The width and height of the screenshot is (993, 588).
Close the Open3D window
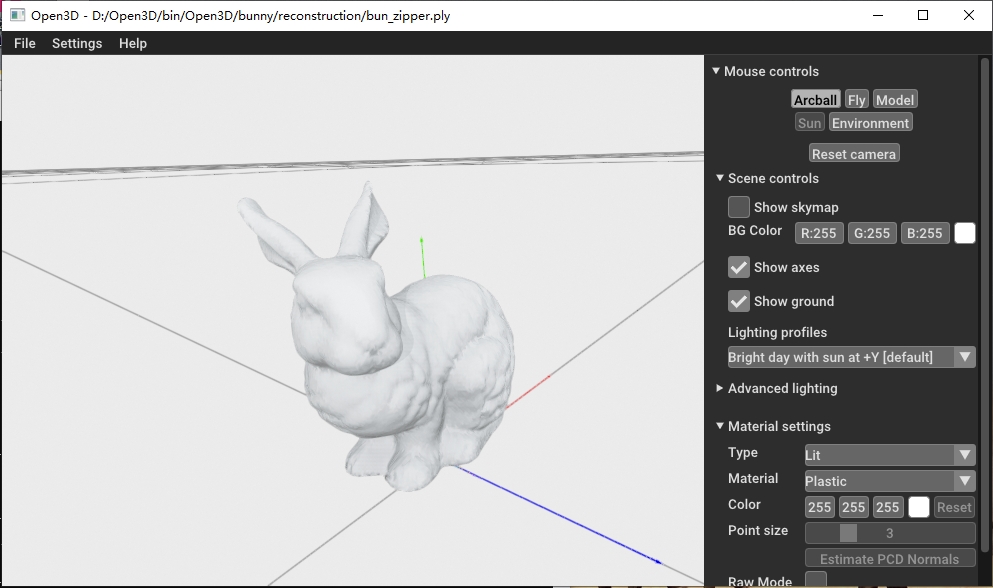coord(969,15)
